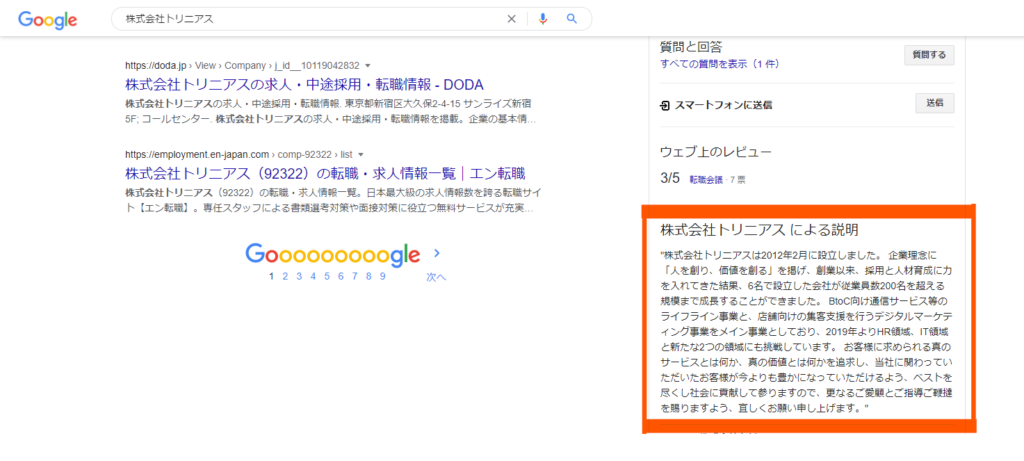Click the 株式会社トリニアス による説明 heading

(759, 230)
